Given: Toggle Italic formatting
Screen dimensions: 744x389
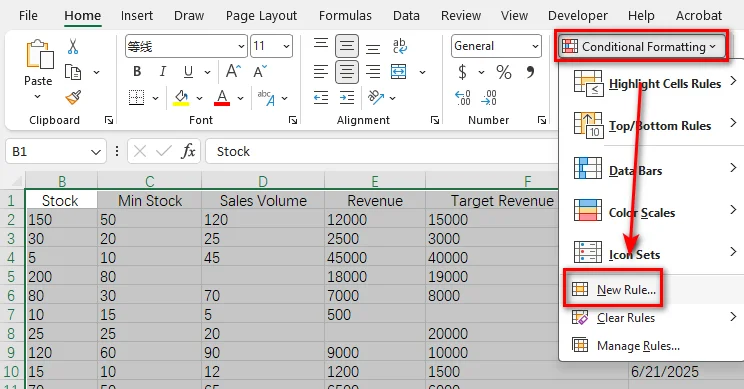Looking at the screenshot, I should 163,72.
